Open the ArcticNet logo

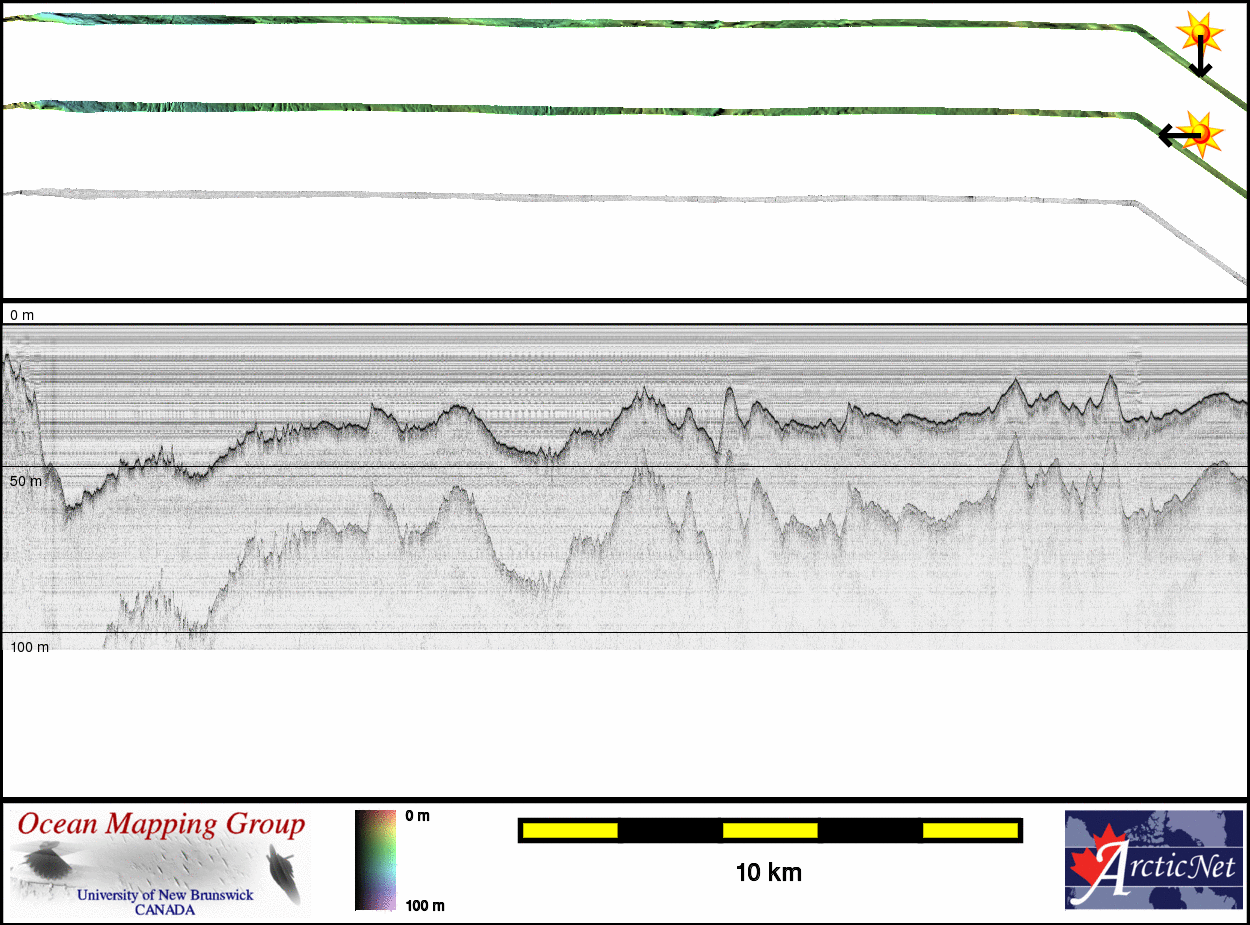click(x=1153, y=860)
